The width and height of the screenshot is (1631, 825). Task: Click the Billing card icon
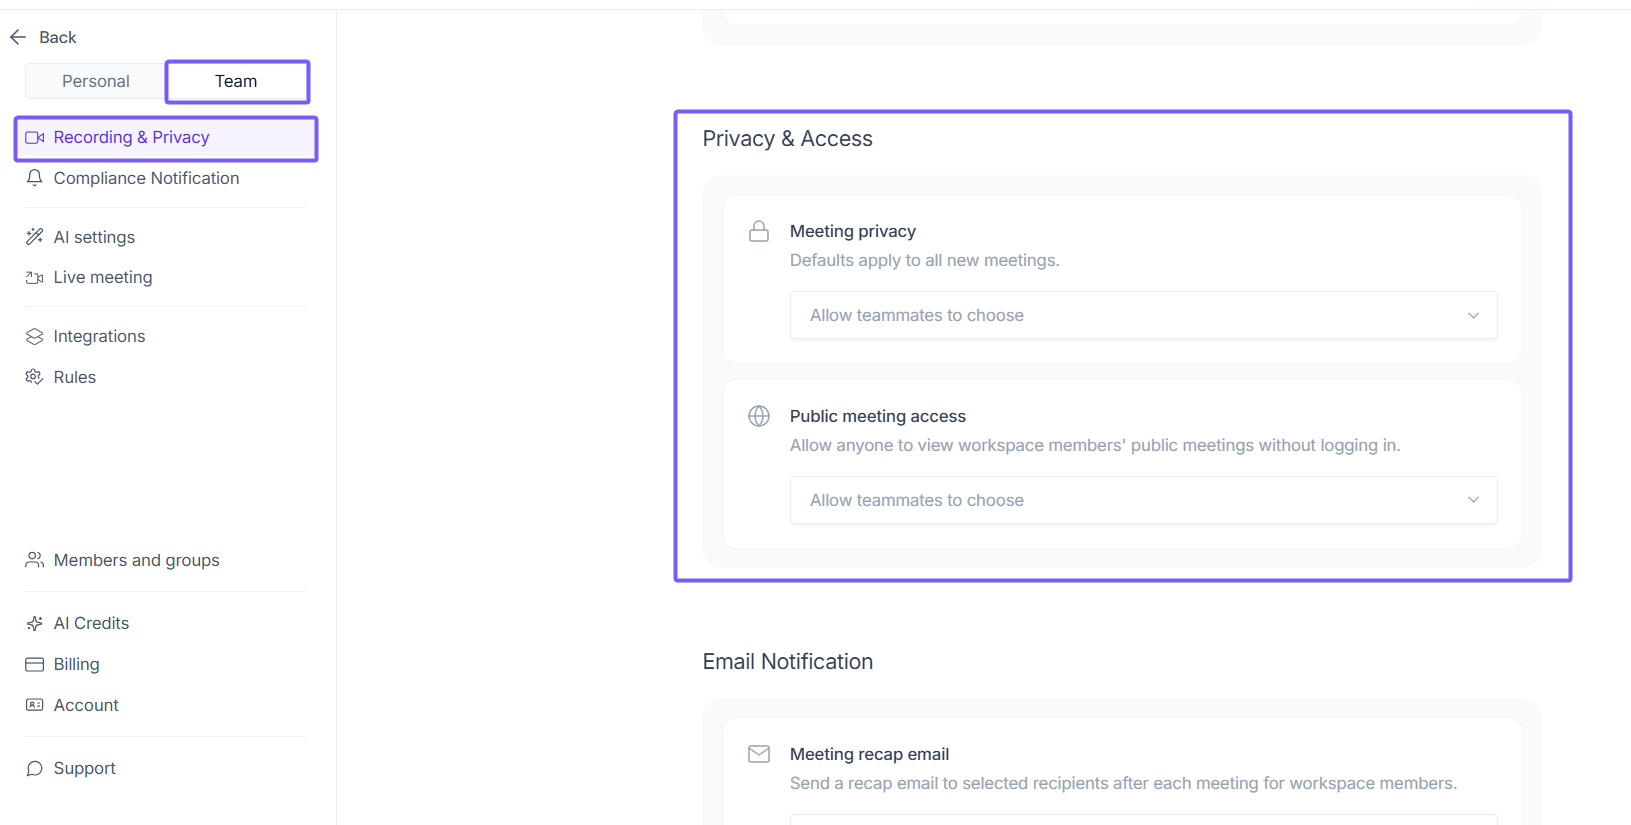[35, 665]
